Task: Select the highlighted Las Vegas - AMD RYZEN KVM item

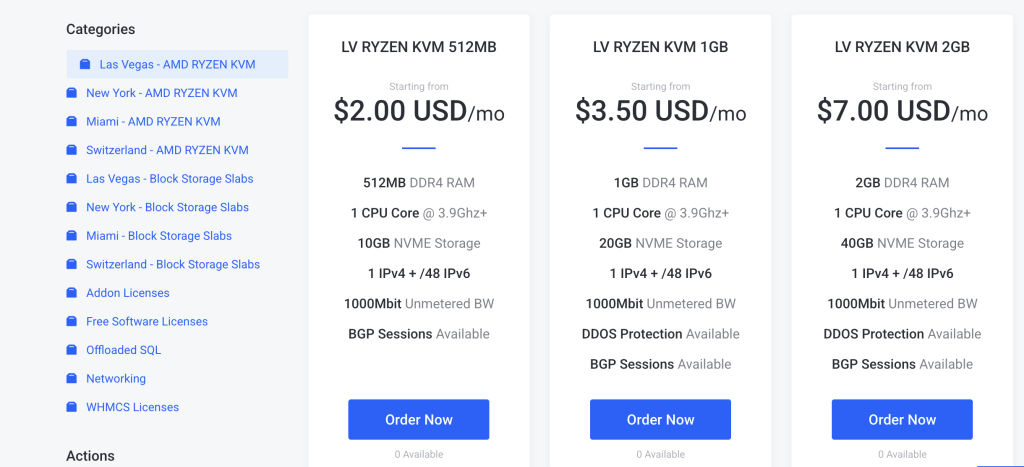Action: (177, 64)
